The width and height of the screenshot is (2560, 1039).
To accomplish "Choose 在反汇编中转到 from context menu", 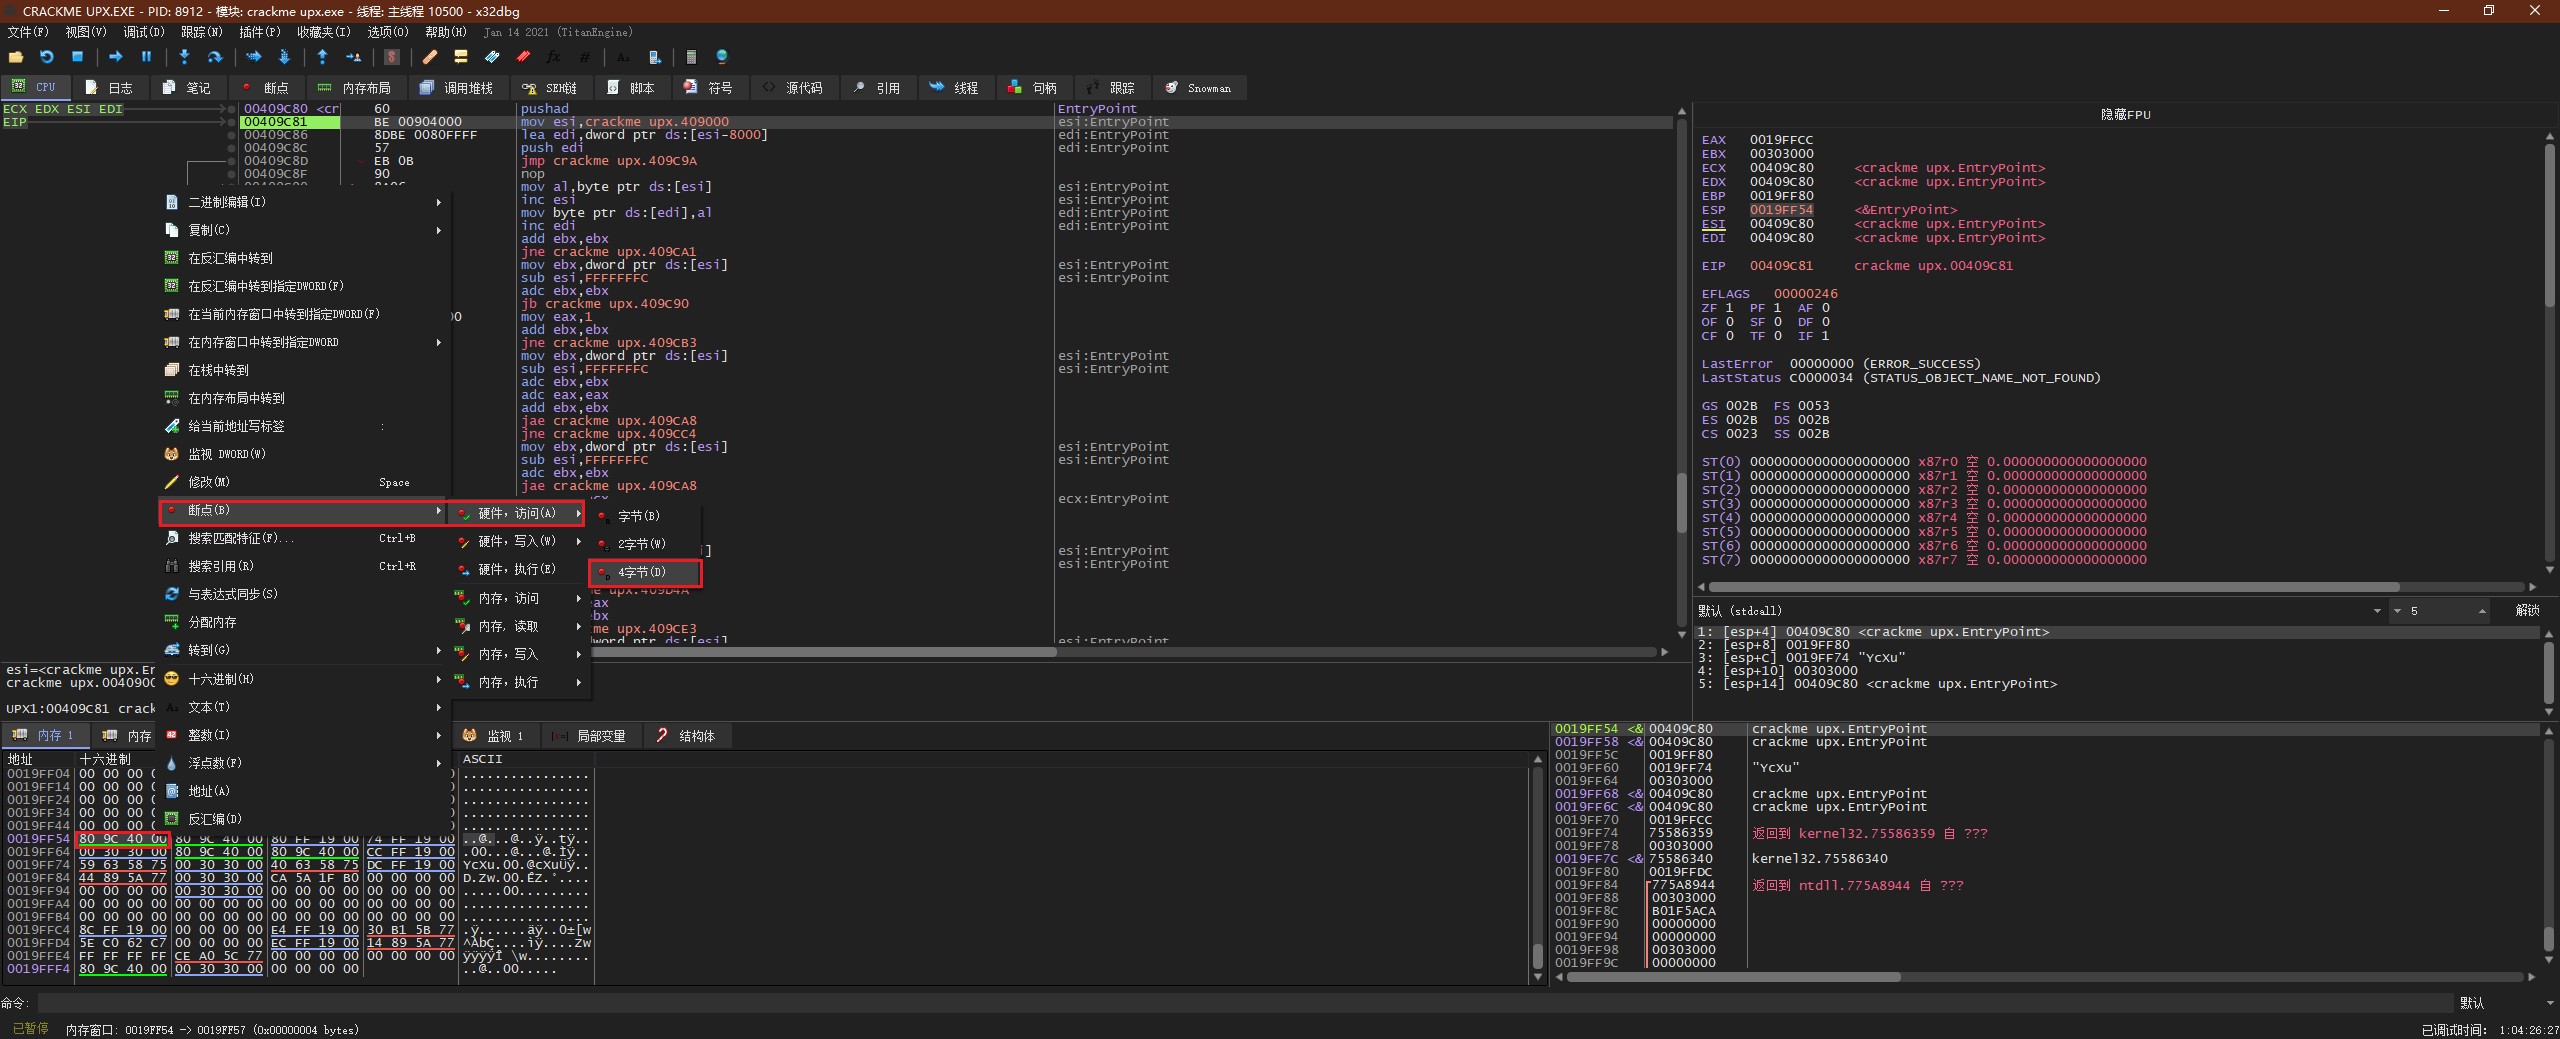I will (x=231, y=258).
